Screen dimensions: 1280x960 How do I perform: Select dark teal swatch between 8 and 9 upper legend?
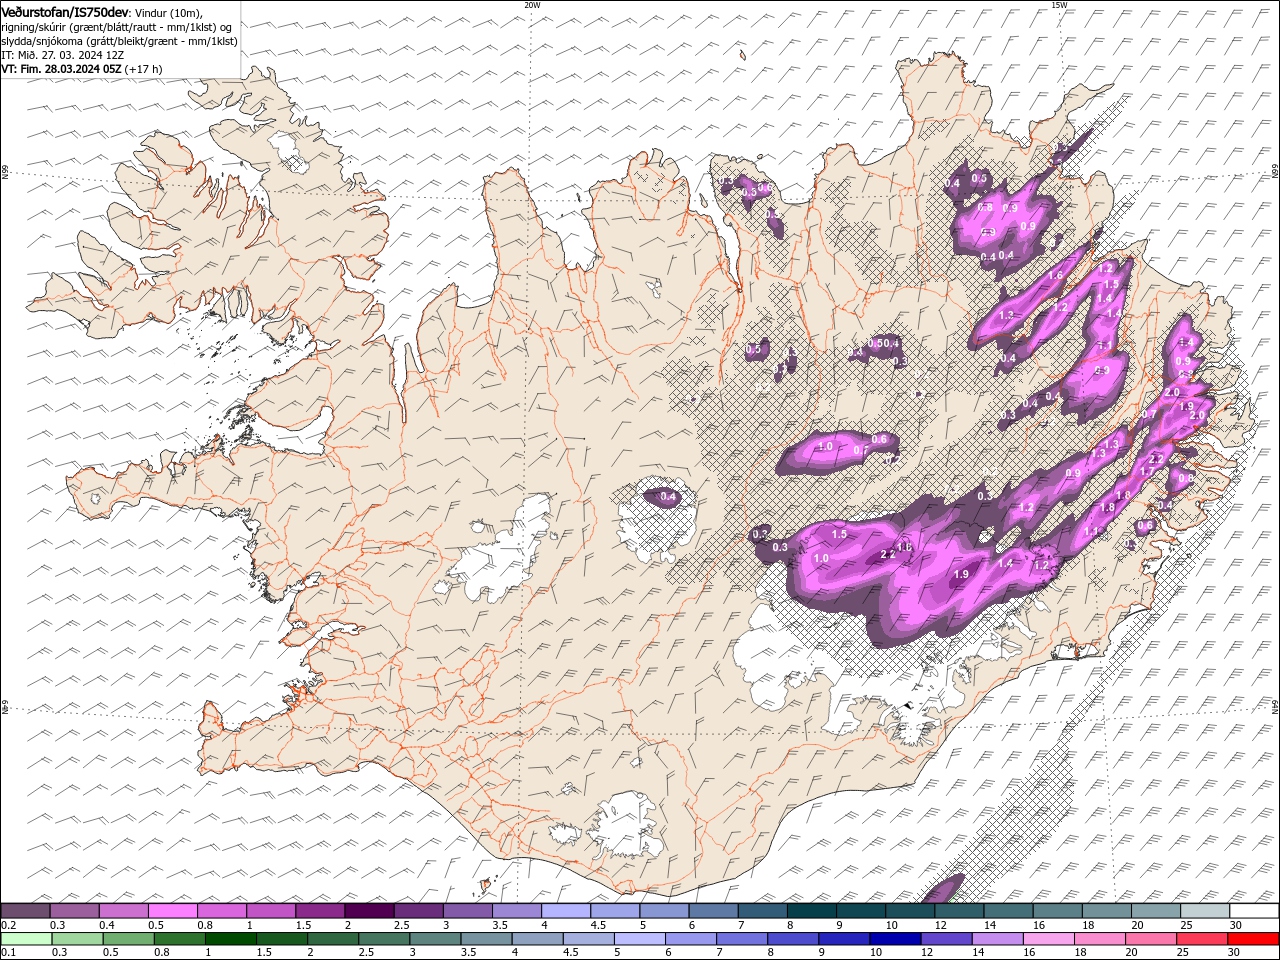pyautogui.click(x=811, y=911)
